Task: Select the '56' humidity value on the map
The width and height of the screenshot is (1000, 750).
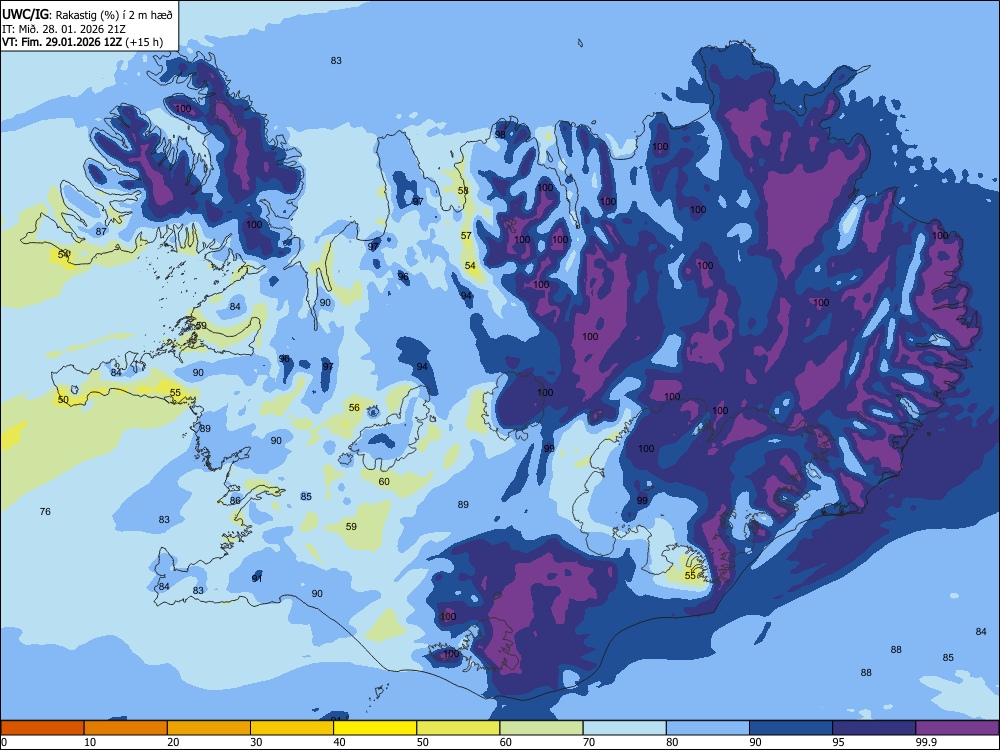Action: coord(354,407)
